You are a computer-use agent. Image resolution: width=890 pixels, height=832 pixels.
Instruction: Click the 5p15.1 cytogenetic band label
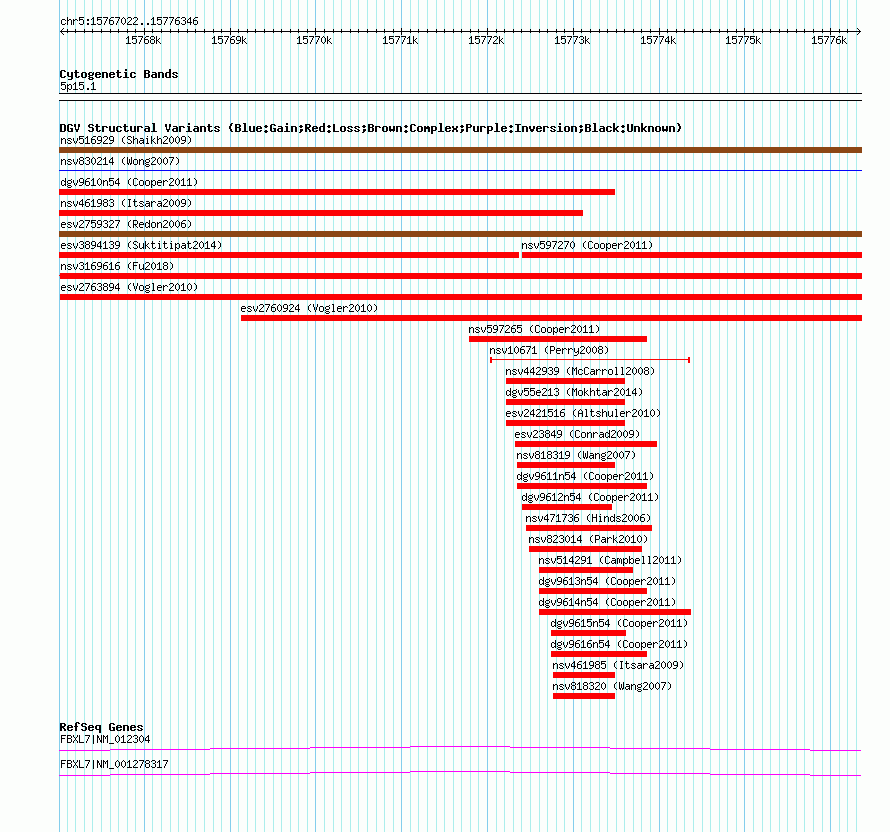tap(78, 86)
